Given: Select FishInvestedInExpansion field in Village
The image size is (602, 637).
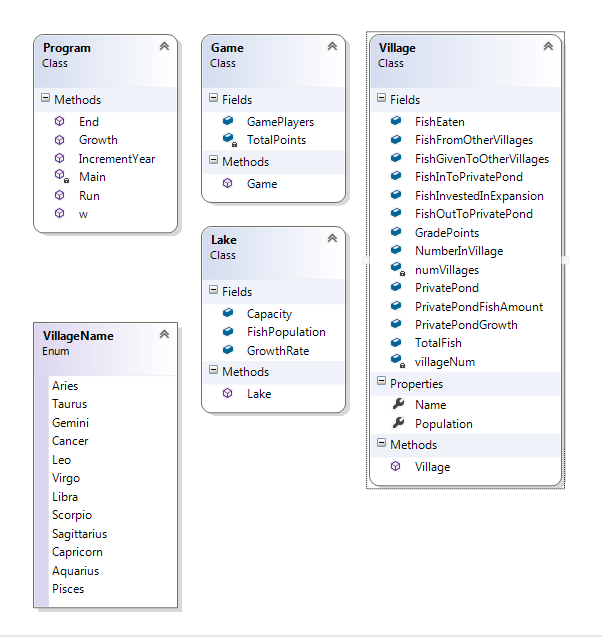Looking at the screenshot, I should [x=479, y=196].
